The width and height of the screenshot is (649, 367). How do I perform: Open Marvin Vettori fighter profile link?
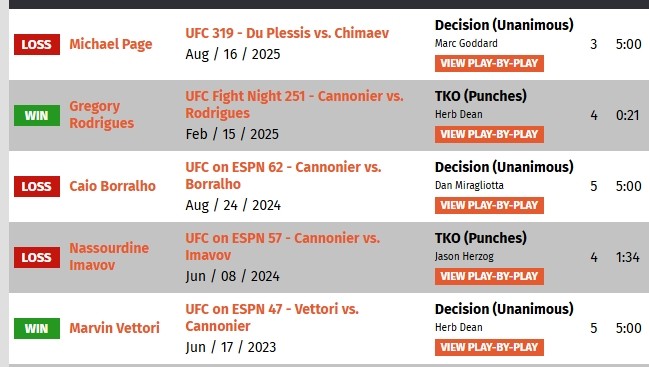[114, 328]
